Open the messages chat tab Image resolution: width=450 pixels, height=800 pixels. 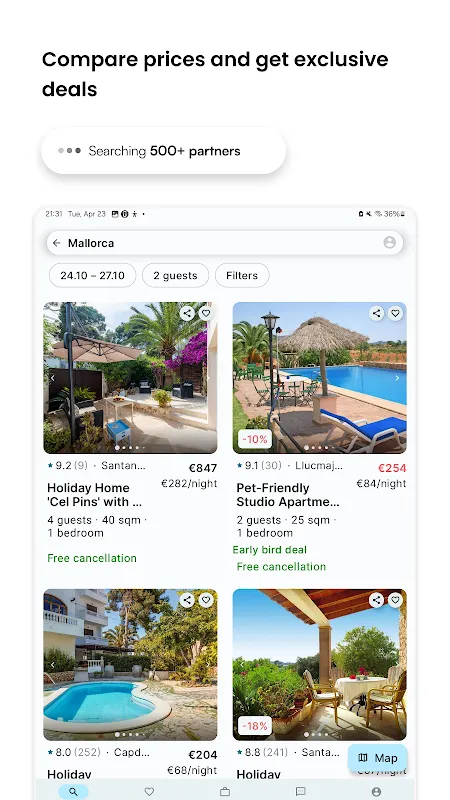pyautogui.click(x=301, y=792)
